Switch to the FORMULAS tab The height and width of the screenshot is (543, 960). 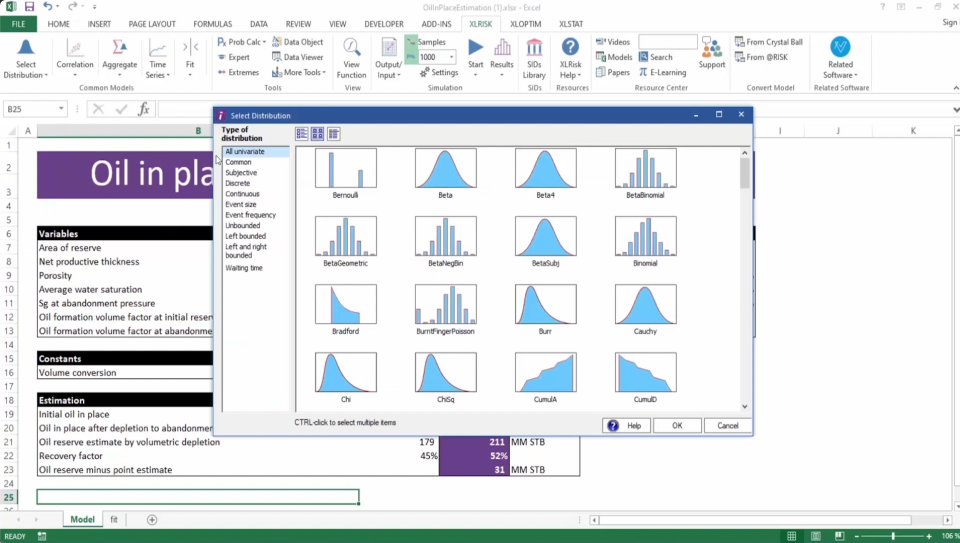[212, 24]
